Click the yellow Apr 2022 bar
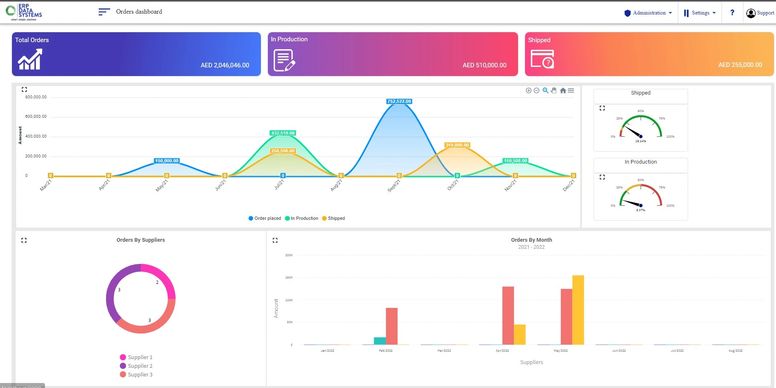The image size is (776, 388). 520,335
